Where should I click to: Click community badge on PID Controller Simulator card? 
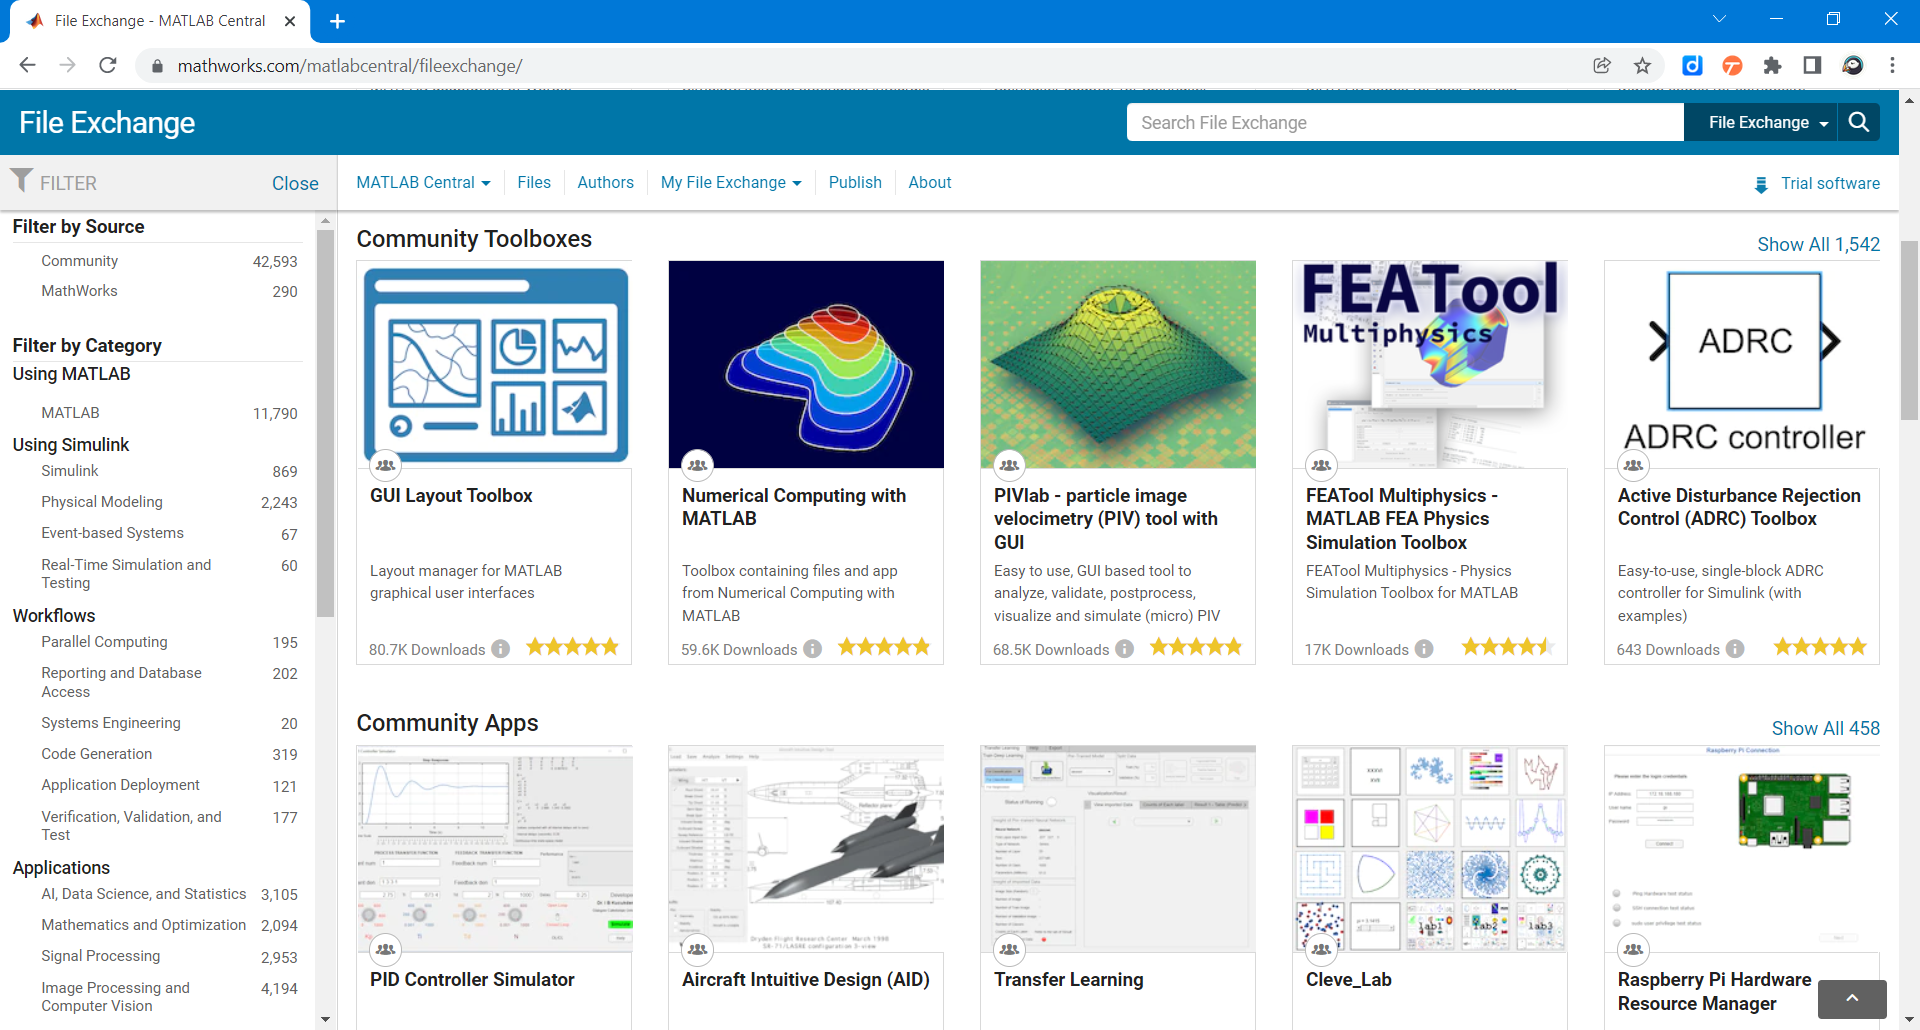click(x=385, y=949)
